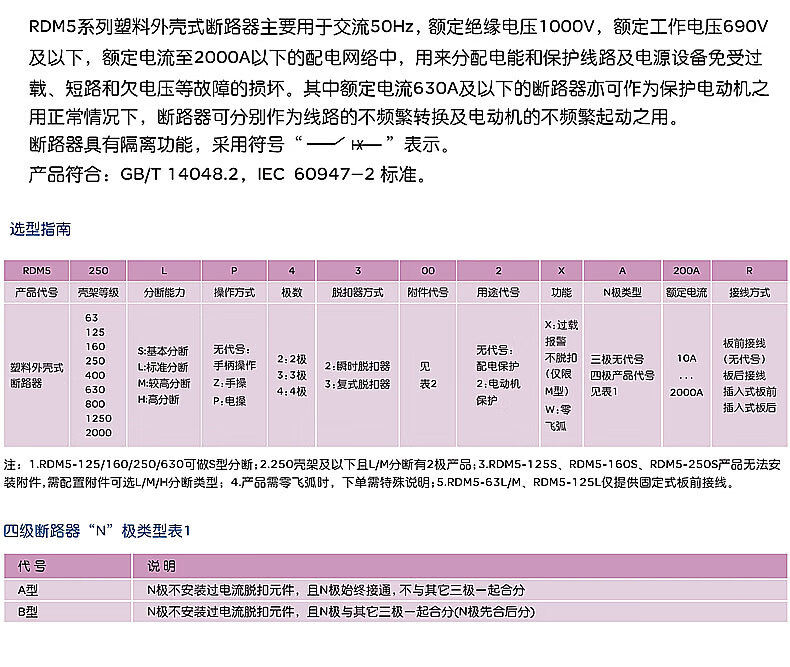
Task: Click the 四级断路器 N极类型表1 heading
Action: point(96,531)
